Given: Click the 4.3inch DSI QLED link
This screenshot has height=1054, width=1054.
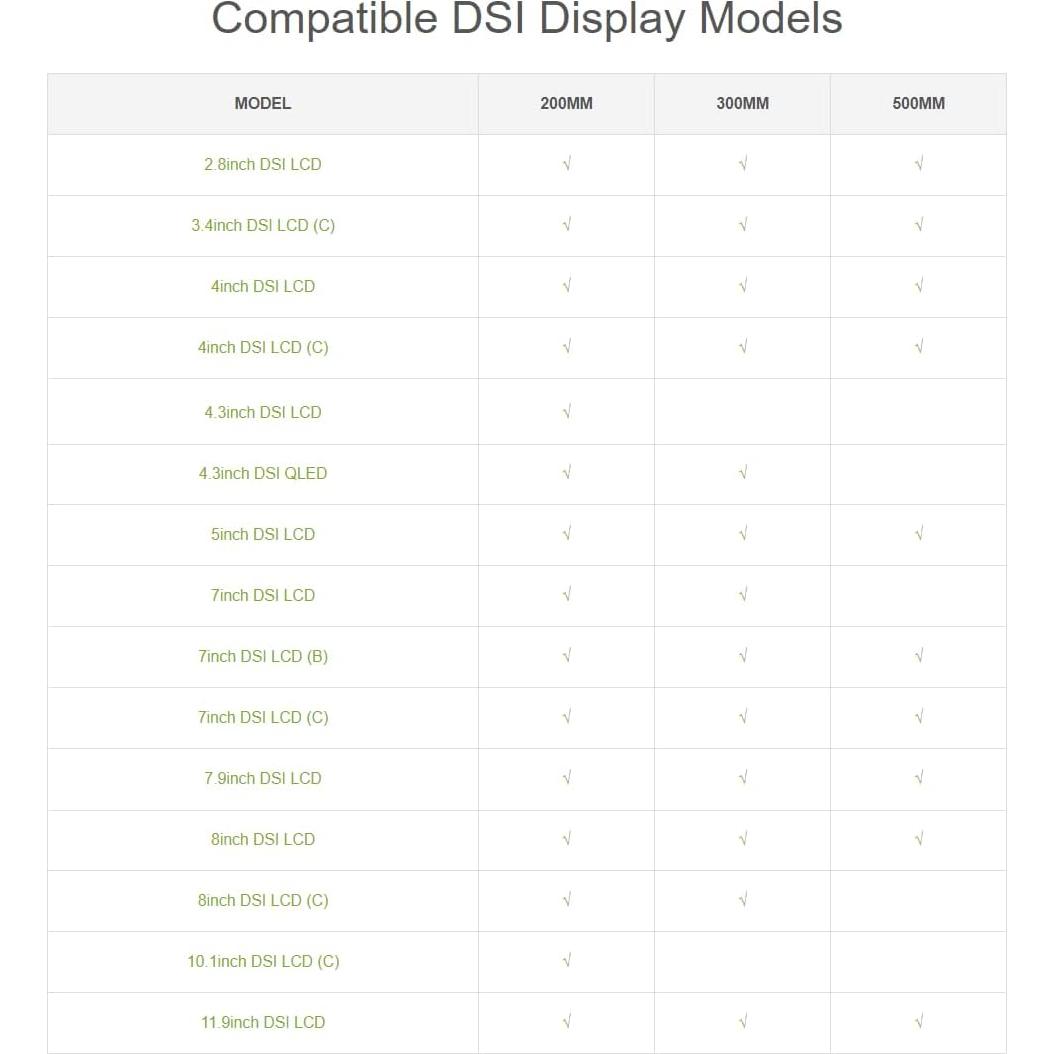Looking at the screenshot, I should [x=263, y=473].
